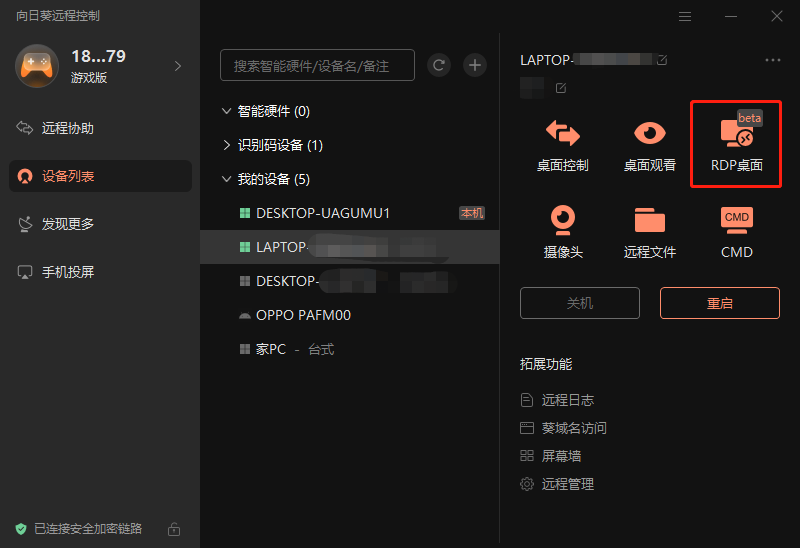Focus the 搜索智能硬件/设备名/备注 search field

(x=317, y=65)
